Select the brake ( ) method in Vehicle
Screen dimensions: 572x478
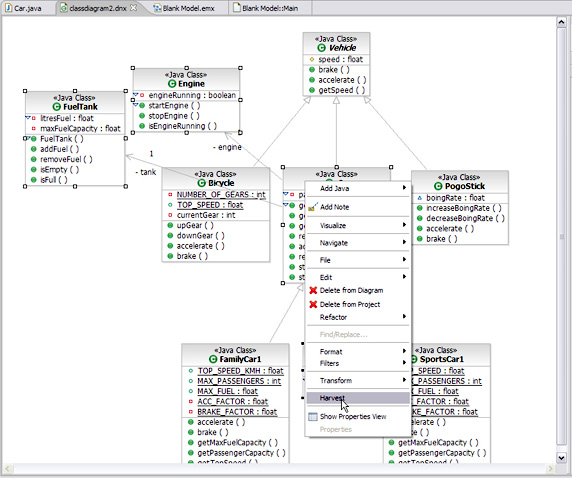(333, 70)
